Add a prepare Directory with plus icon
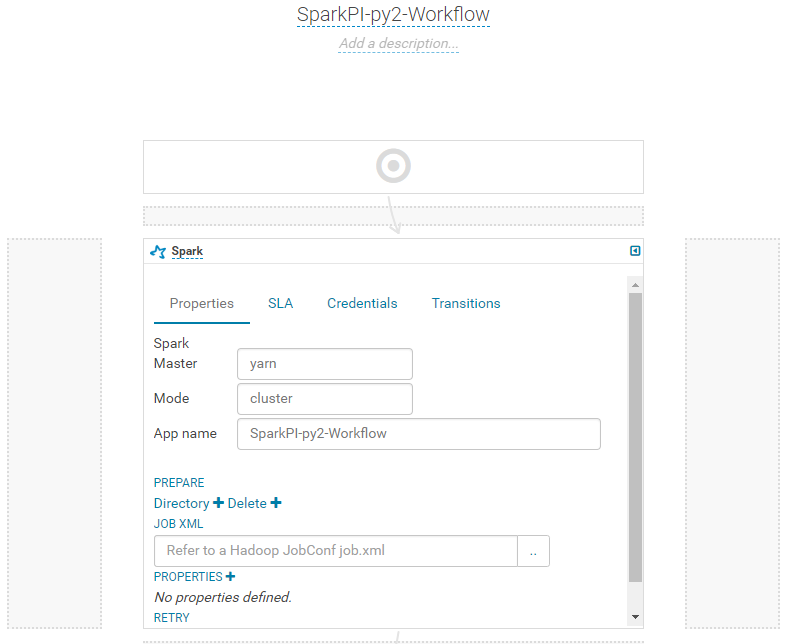This screenshot has height=644, width=796. 219,503
